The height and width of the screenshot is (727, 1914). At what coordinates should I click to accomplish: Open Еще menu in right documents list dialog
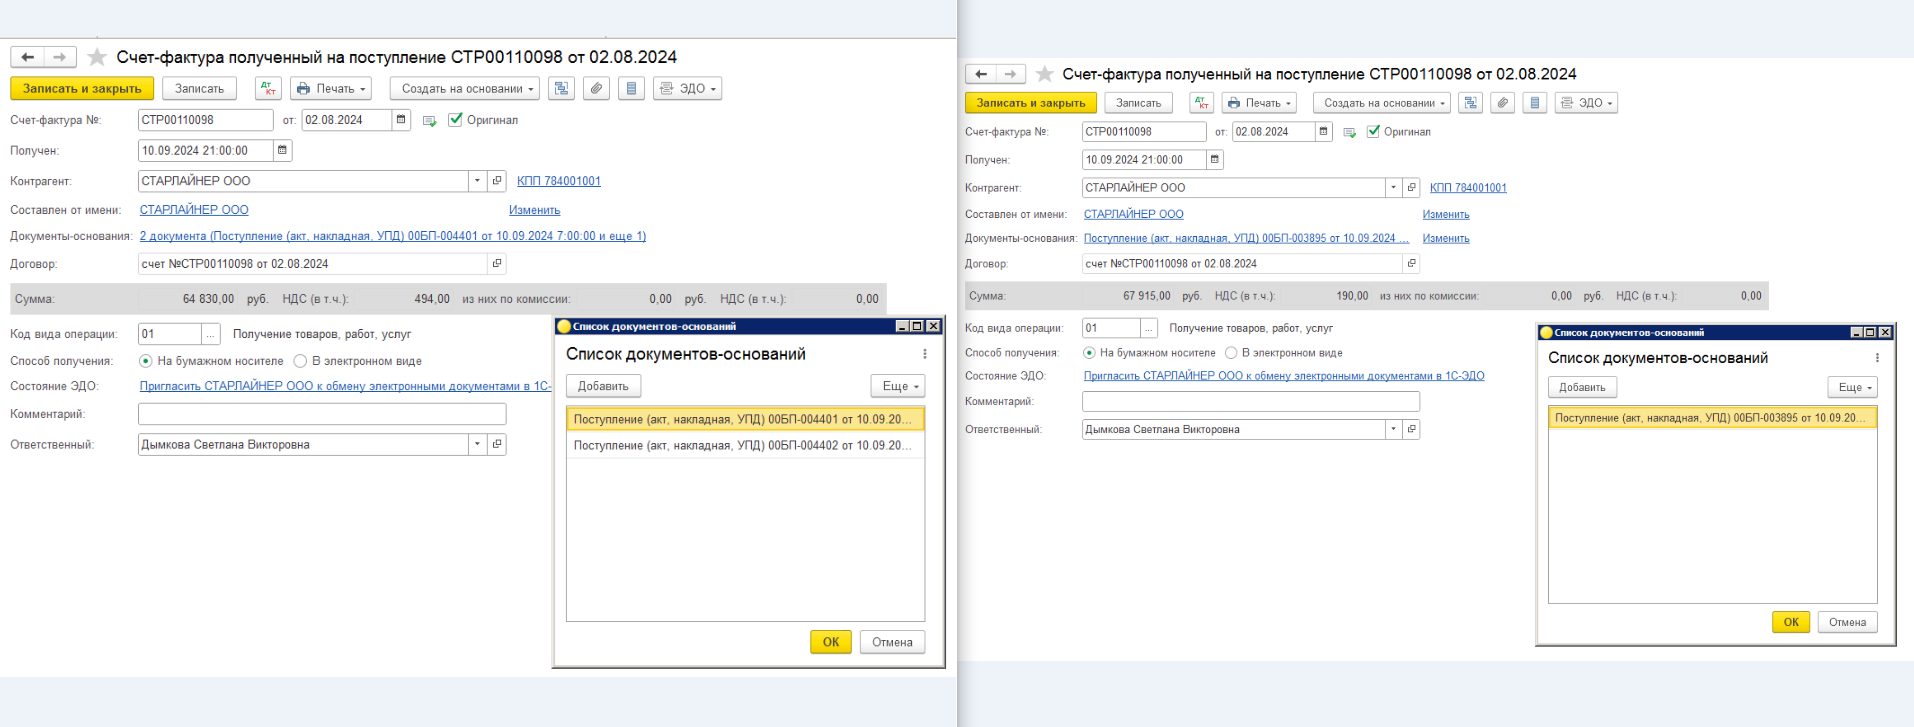(1853, 388)
